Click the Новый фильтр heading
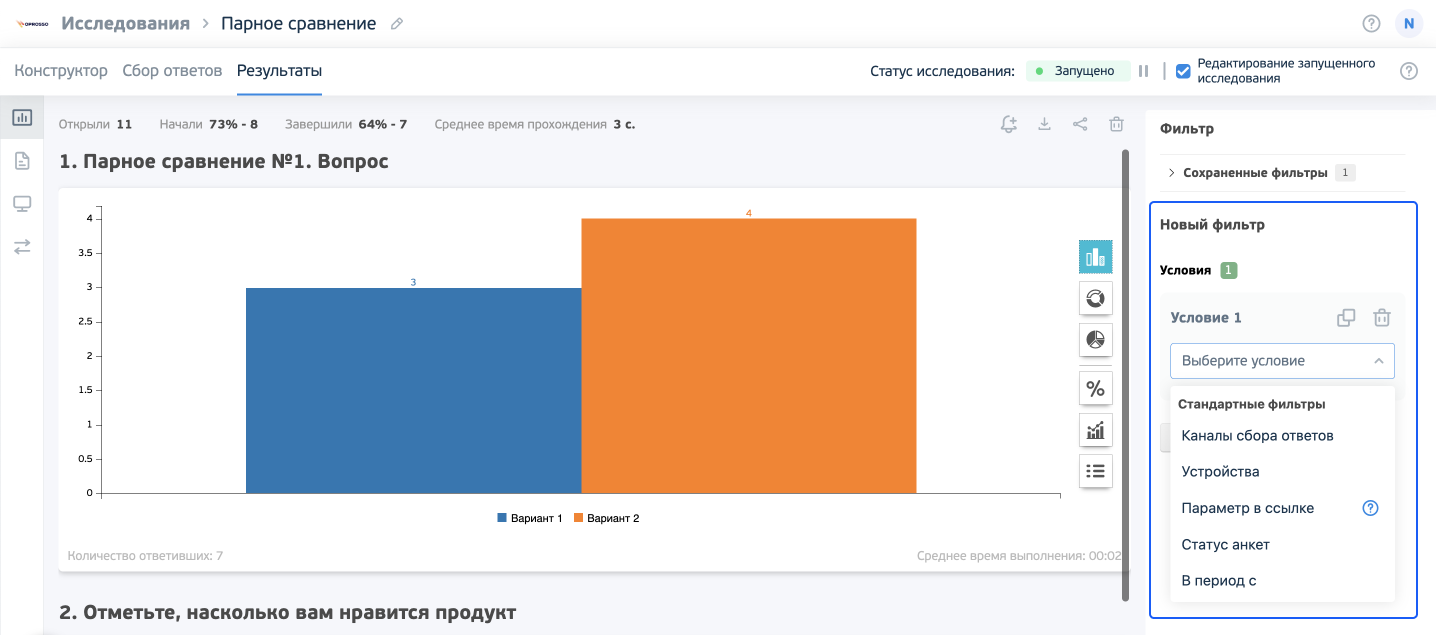This screenshot has width=1436, height=635. [x=1212, y=225]
